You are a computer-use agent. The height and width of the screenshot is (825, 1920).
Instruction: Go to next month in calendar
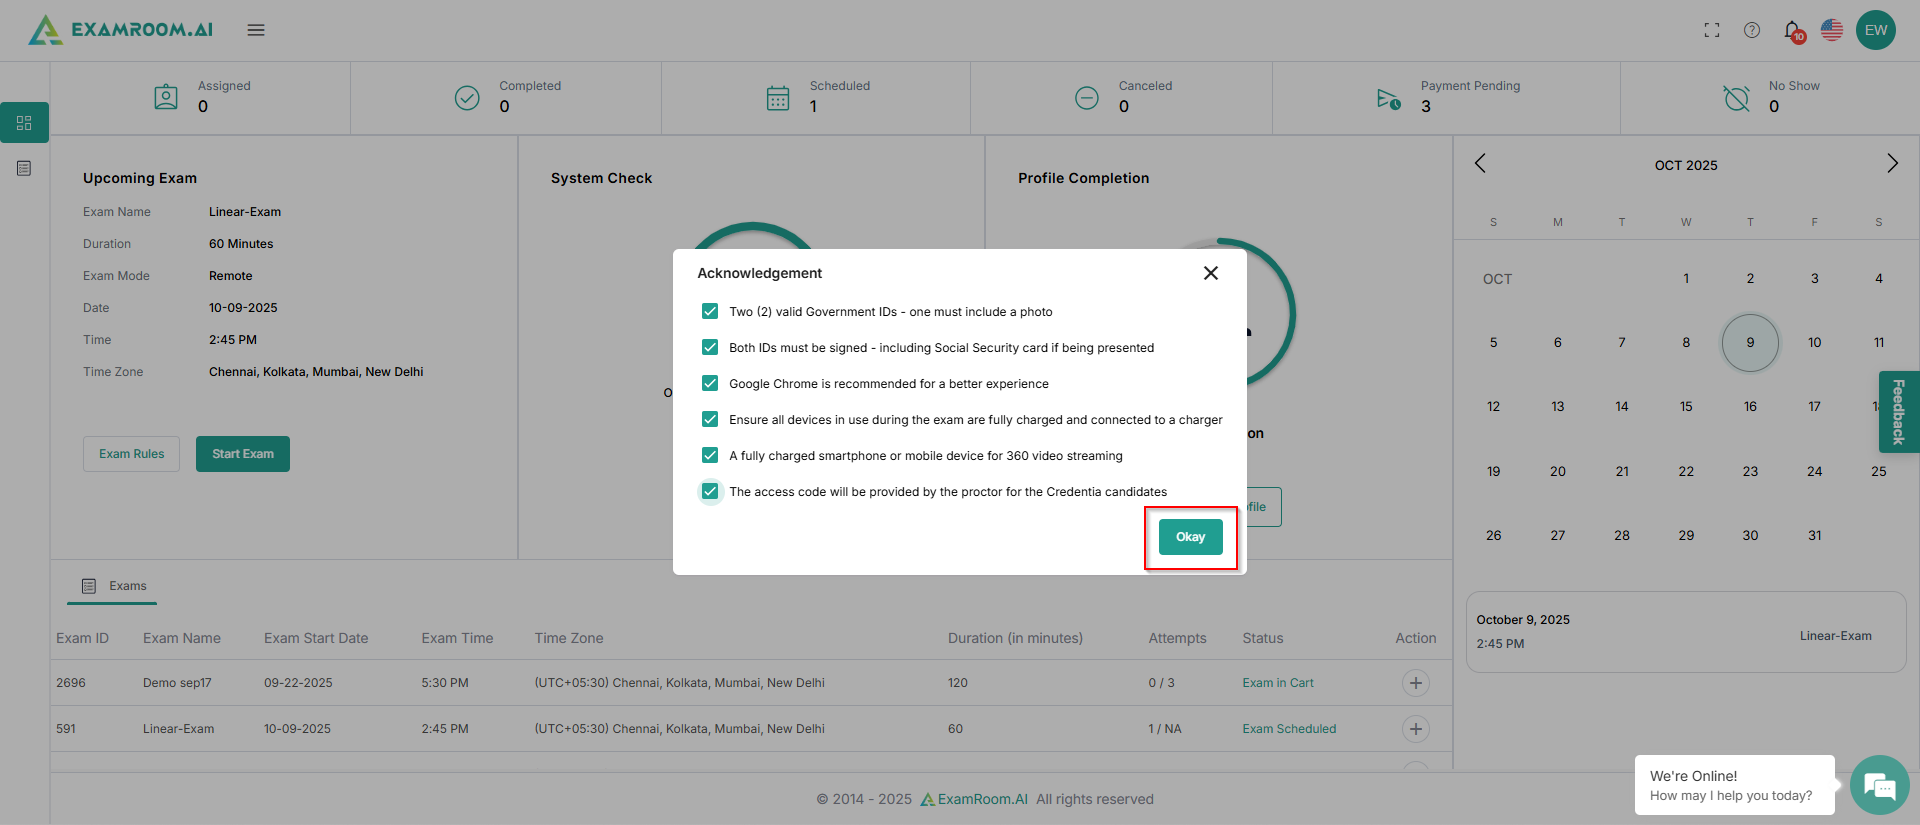point(1892,163)
